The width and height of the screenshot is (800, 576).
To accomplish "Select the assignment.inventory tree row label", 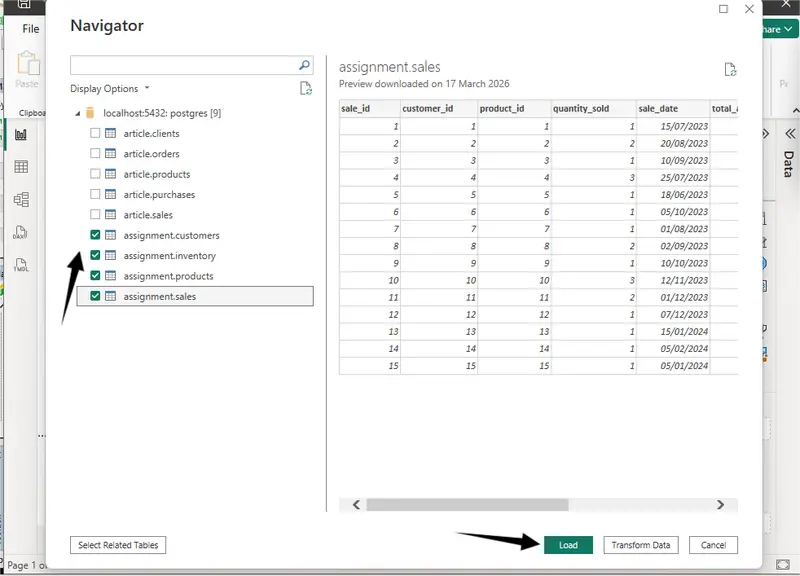I will (169, 256).
